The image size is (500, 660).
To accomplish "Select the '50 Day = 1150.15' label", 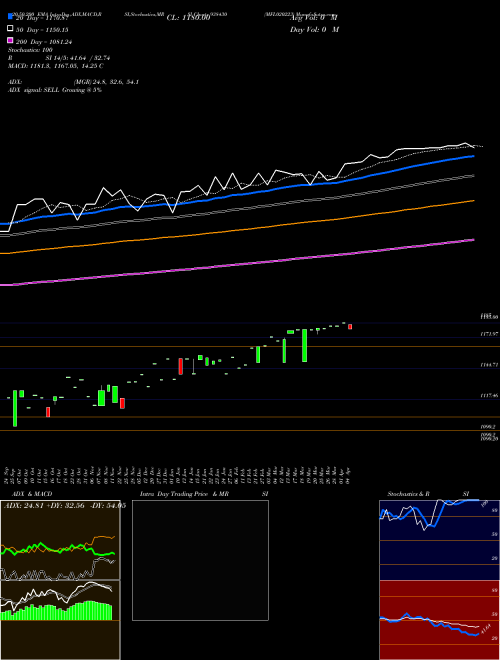I will click(x=42, y=30).
